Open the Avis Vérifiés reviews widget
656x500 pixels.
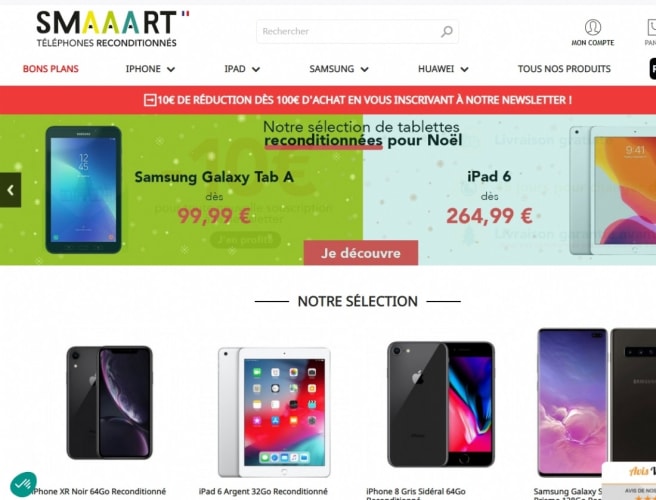(629, 481)
